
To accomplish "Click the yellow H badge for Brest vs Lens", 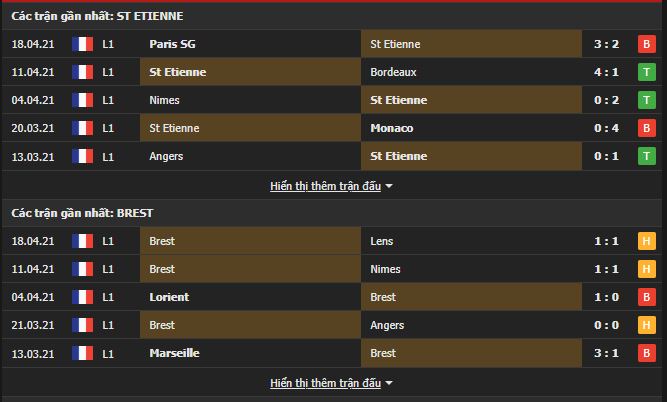I will 646,241.
